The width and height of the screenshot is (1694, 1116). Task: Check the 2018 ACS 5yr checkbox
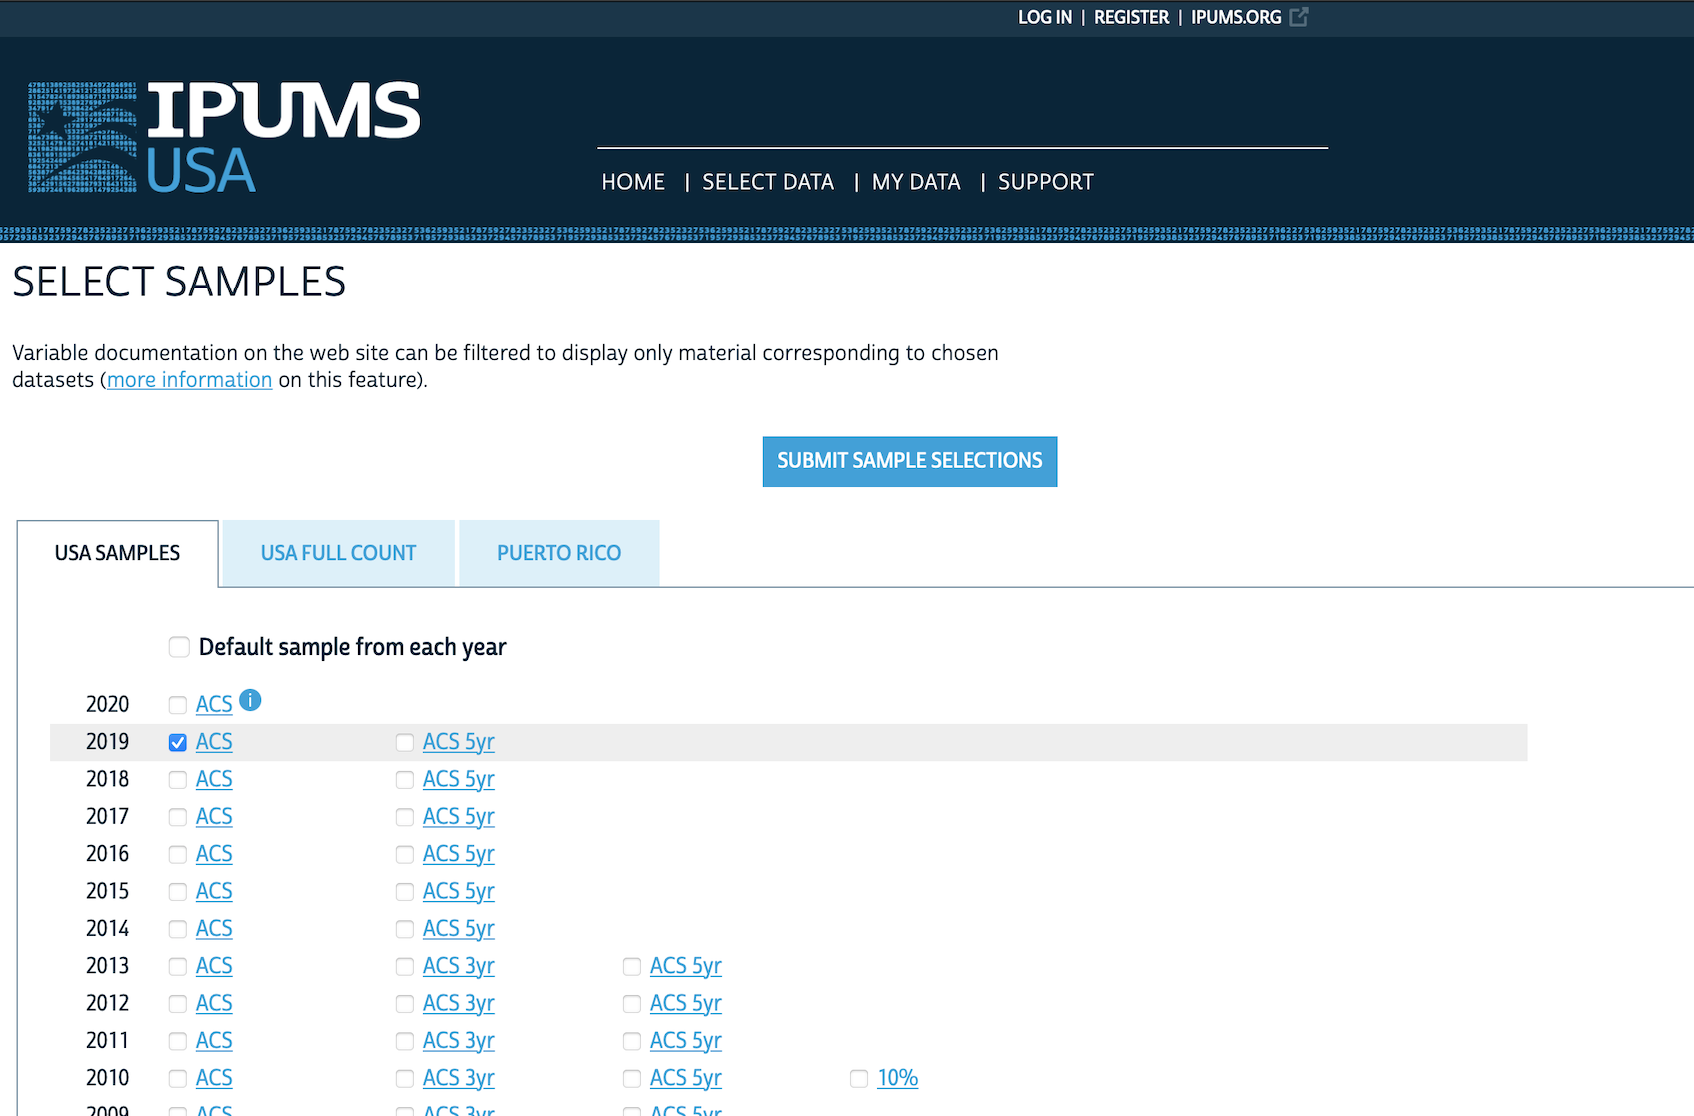click(x=405, y=780)
